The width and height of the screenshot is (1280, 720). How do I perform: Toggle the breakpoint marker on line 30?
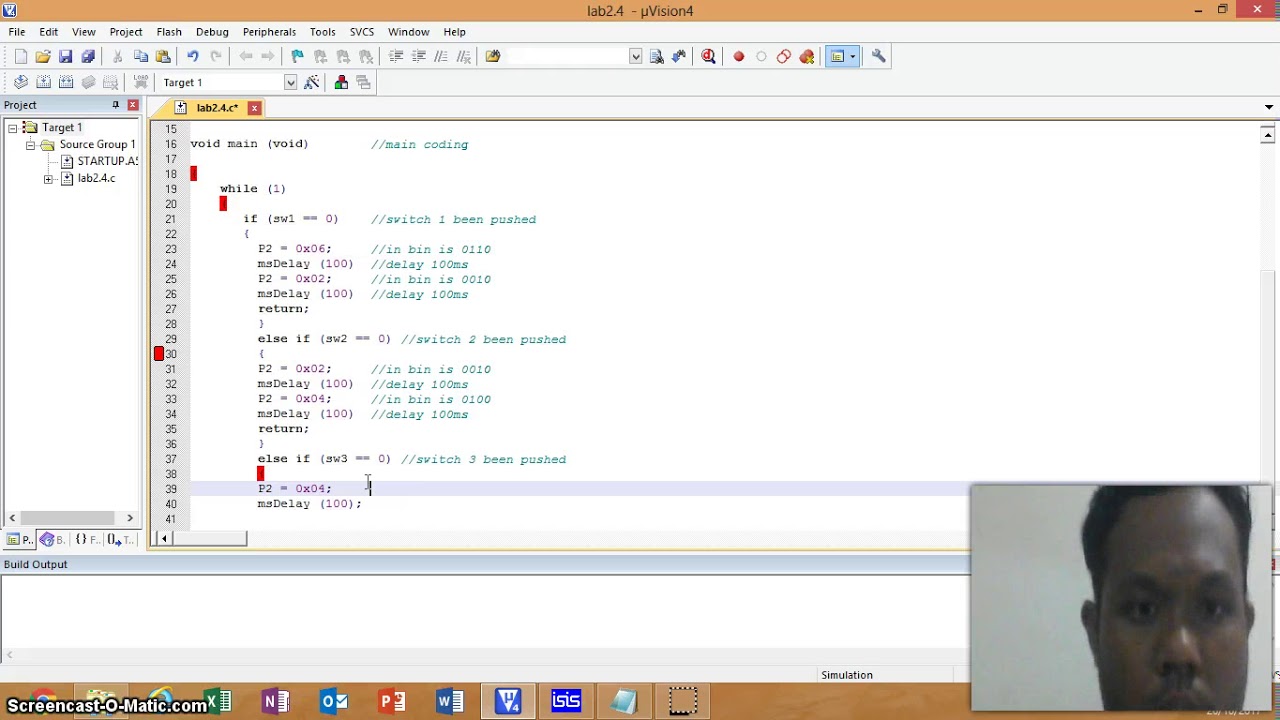(159, 354)
